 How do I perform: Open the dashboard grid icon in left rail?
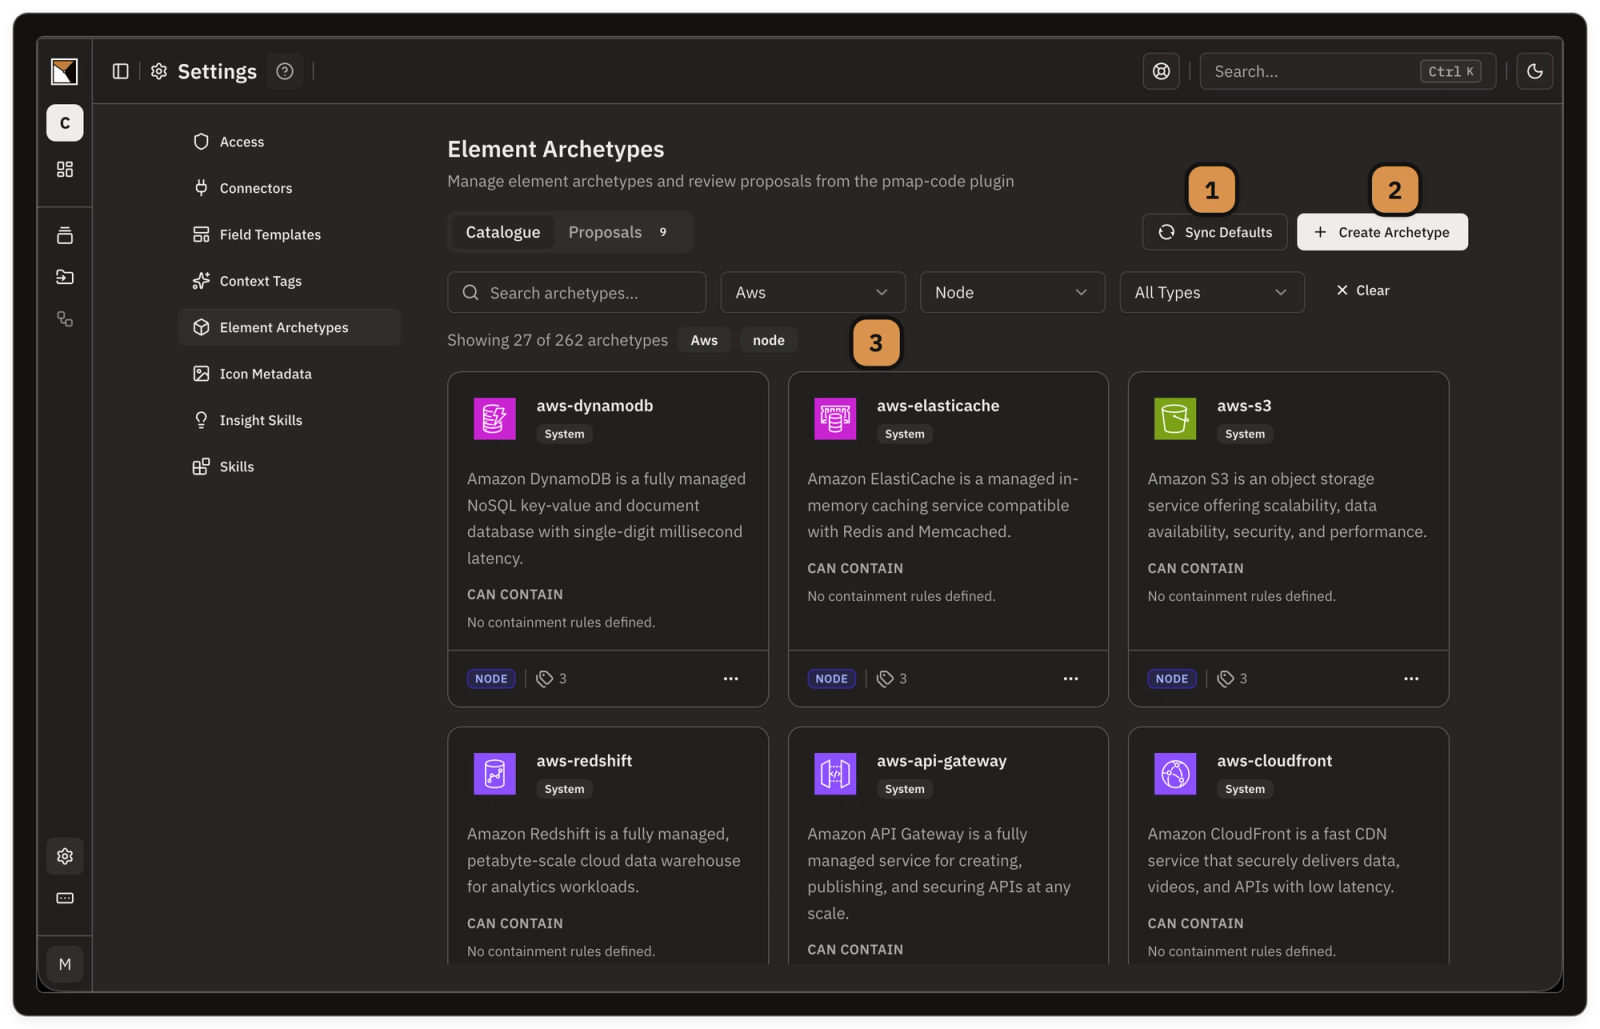tap(65, 169)
